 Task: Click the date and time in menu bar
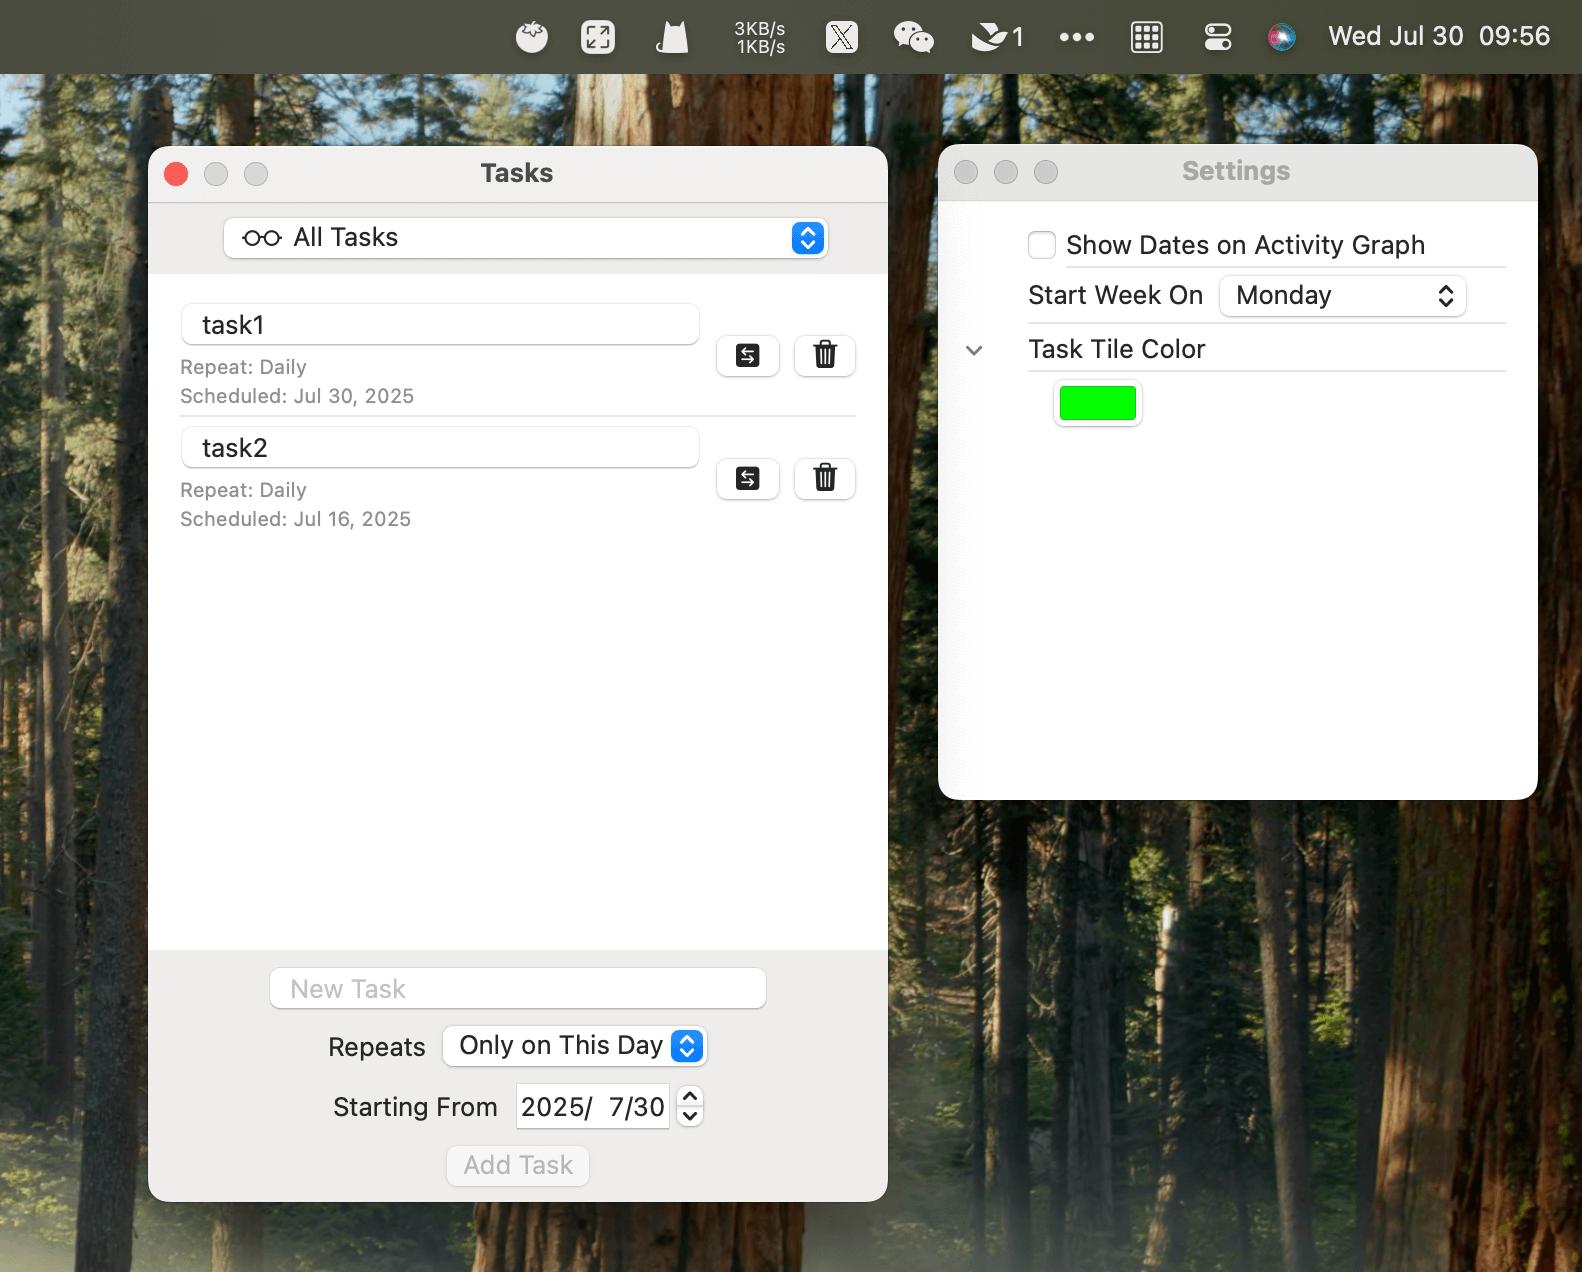1438,37
